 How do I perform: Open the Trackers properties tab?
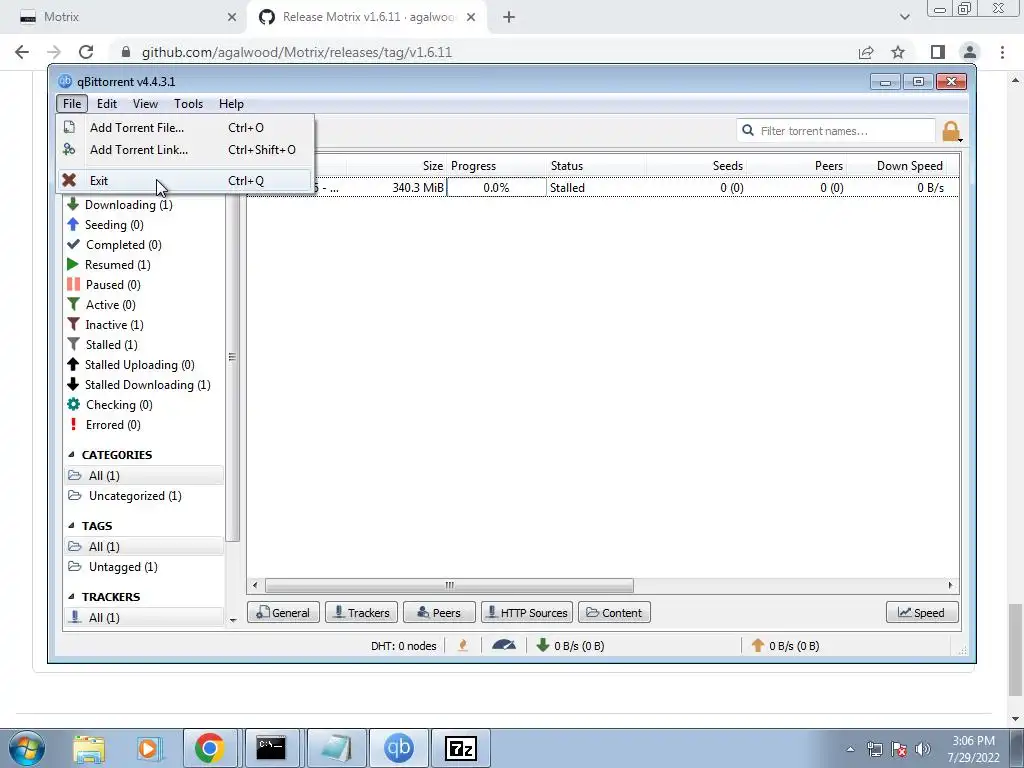click(x=361, y=613)
